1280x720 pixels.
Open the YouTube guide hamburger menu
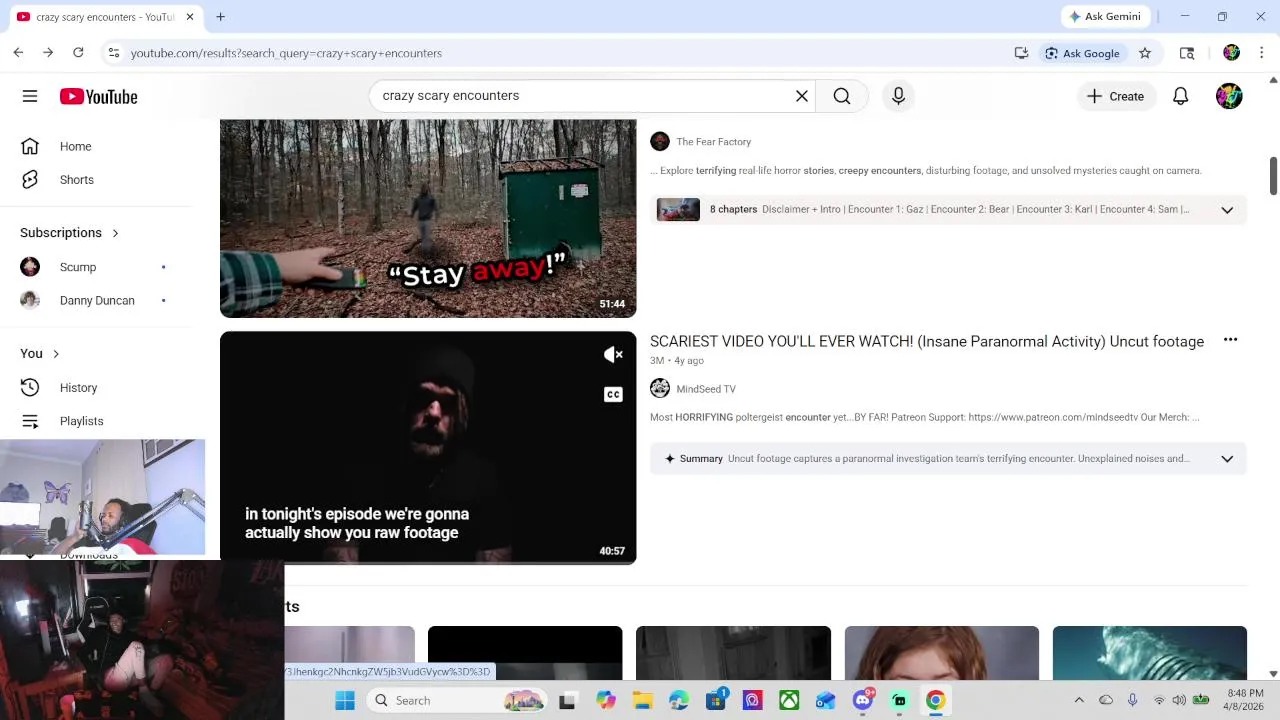point(30,96)
